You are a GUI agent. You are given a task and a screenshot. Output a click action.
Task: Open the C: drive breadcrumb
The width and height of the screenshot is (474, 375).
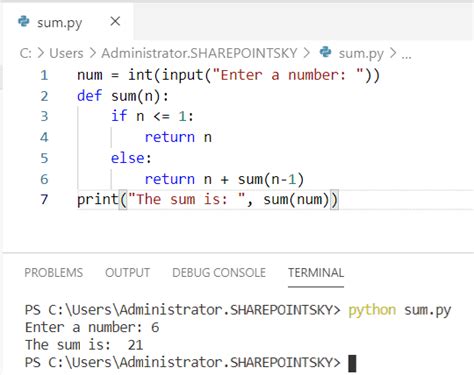point(26,53)
